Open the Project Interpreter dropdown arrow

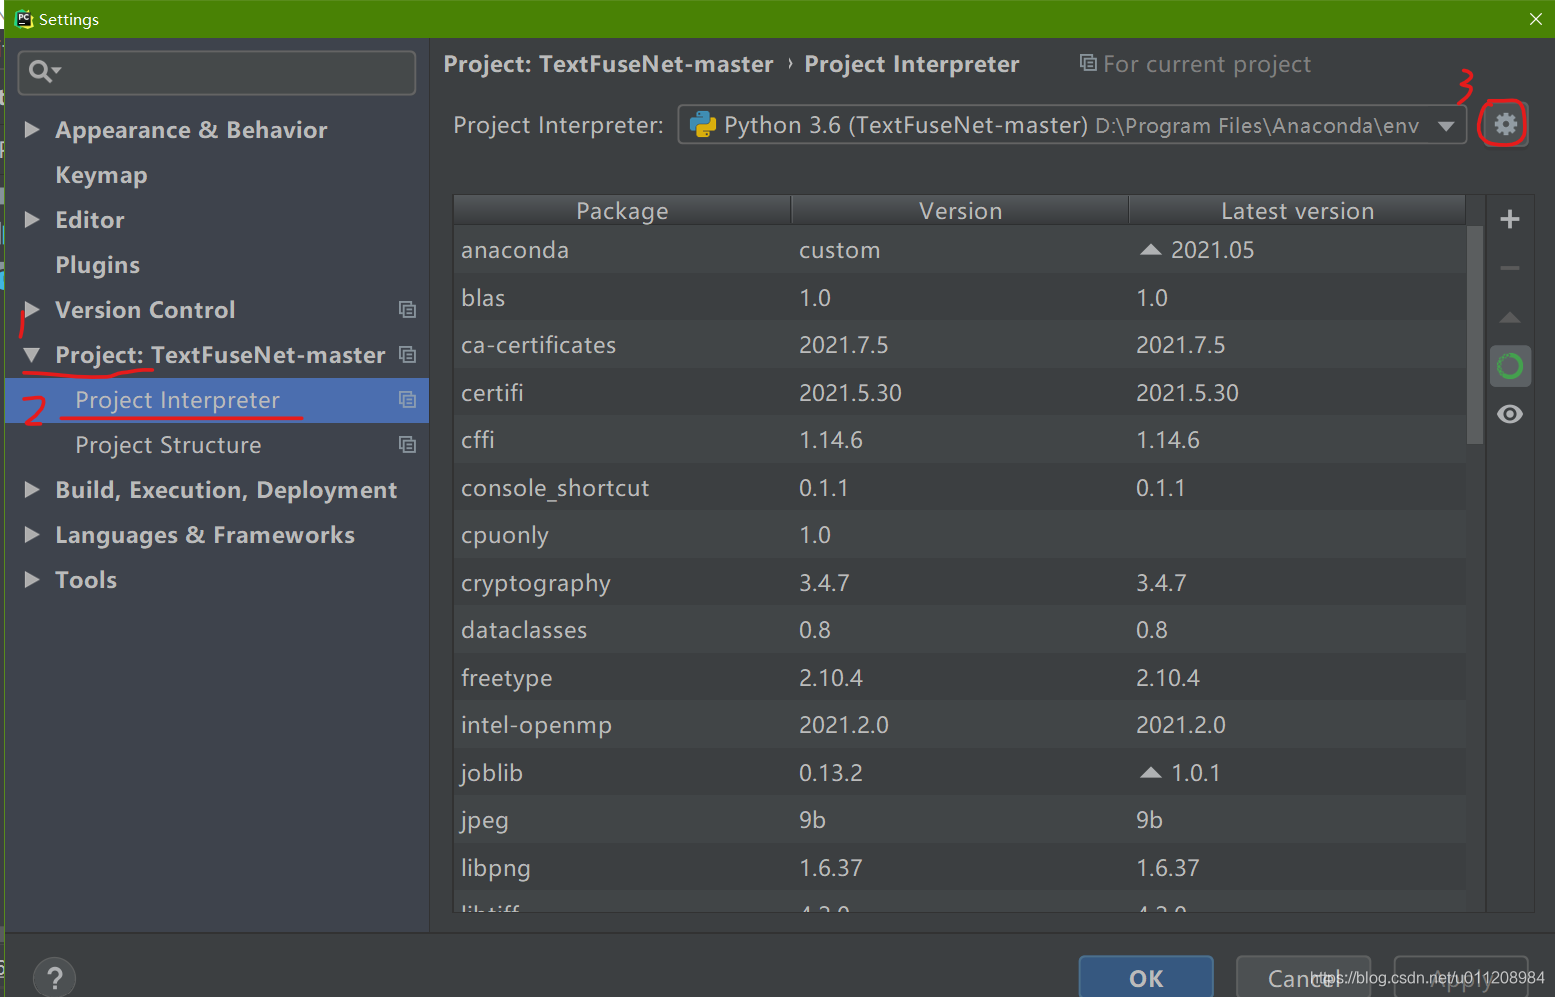click(x=1446, y=126)
